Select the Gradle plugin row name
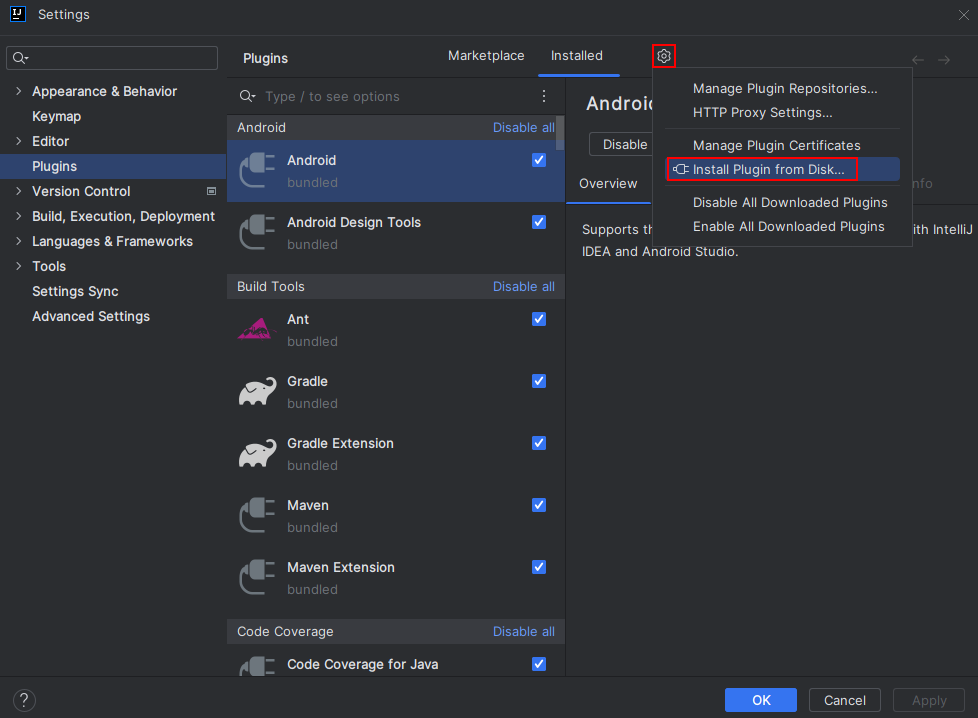 307,381
